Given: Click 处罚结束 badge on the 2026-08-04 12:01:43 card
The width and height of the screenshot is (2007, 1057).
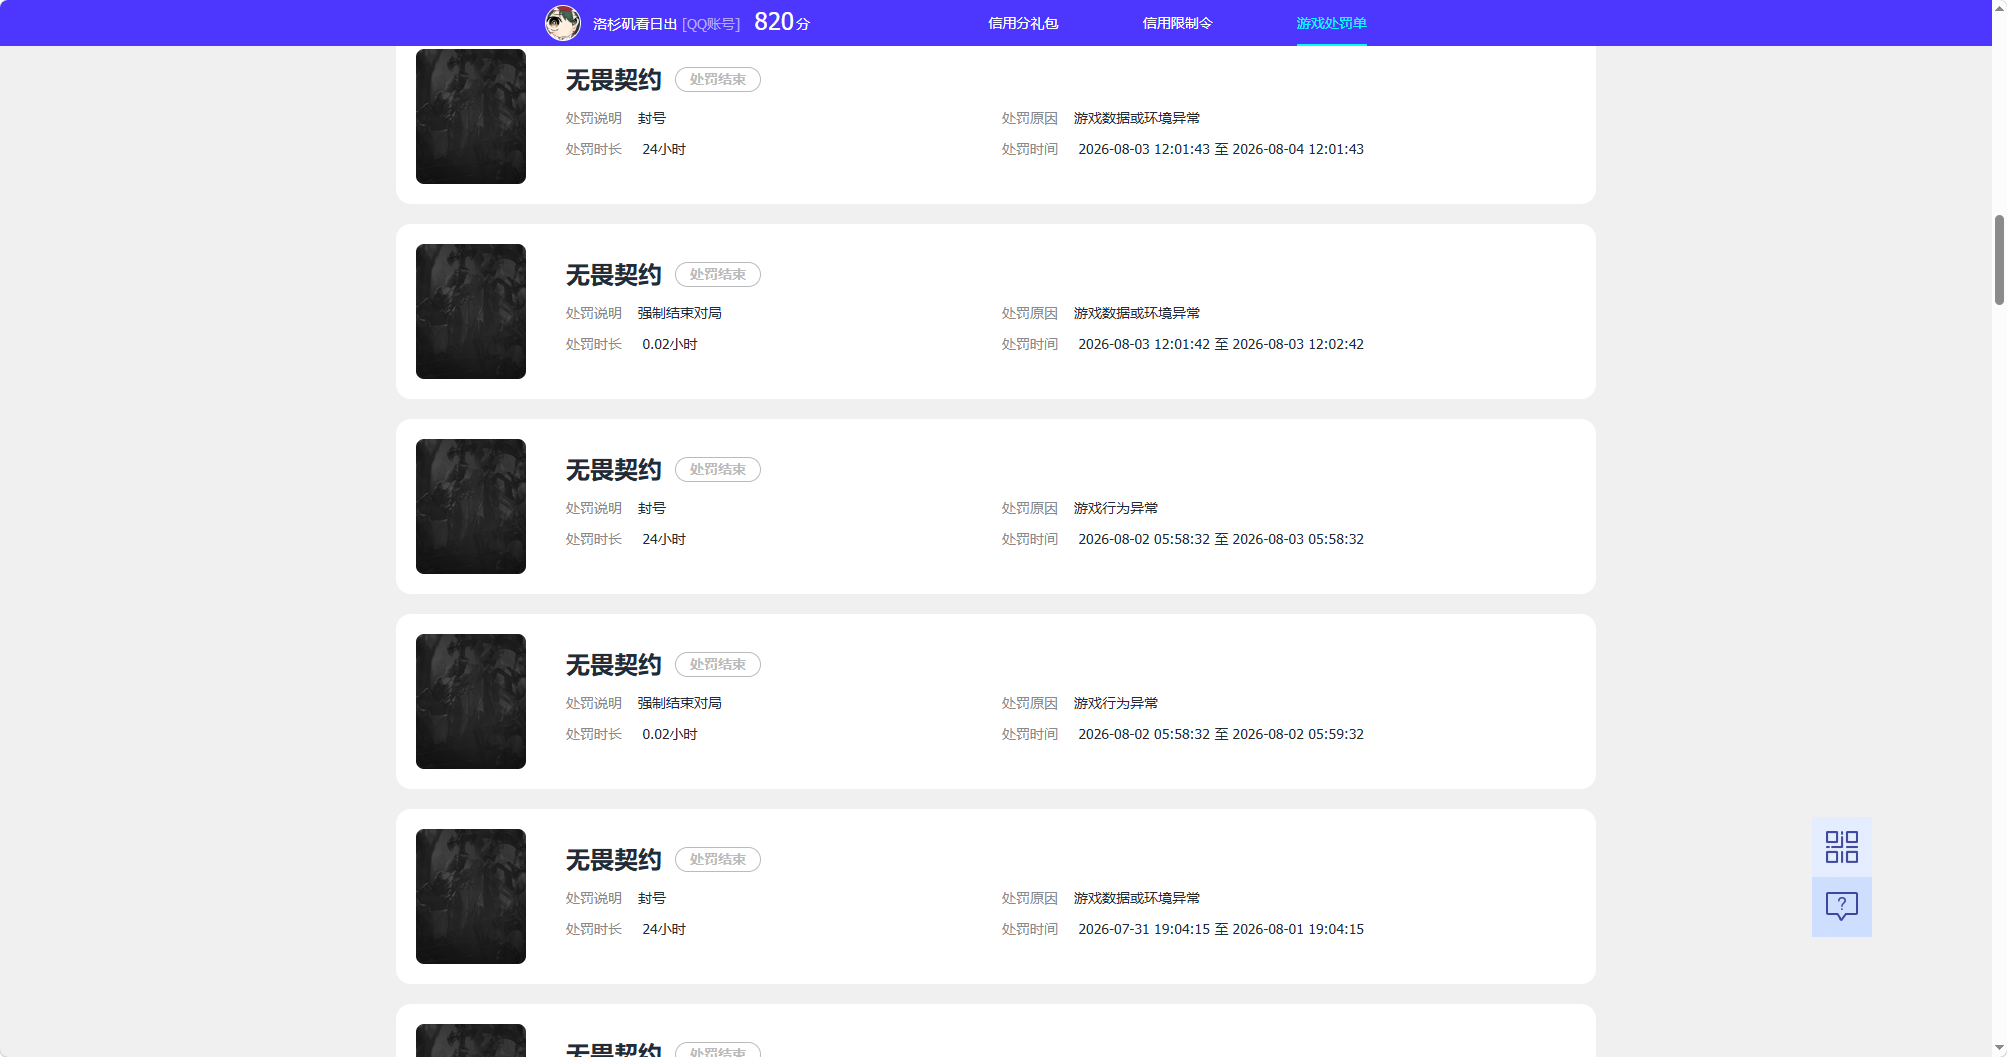Looking at the screenshot, I should click(x=718, y=79).
